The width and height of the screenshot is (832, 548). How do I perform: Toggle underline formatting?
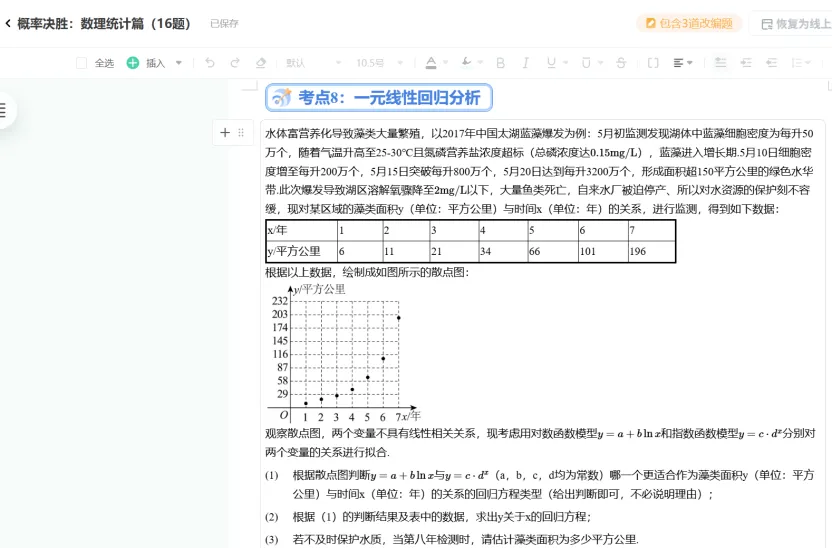551,63
